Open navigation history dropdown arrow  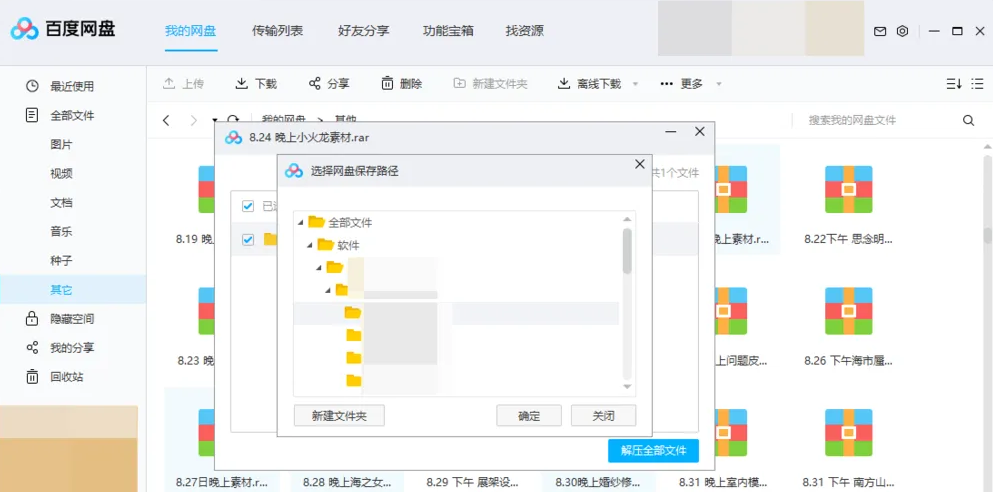pos(215,120)
